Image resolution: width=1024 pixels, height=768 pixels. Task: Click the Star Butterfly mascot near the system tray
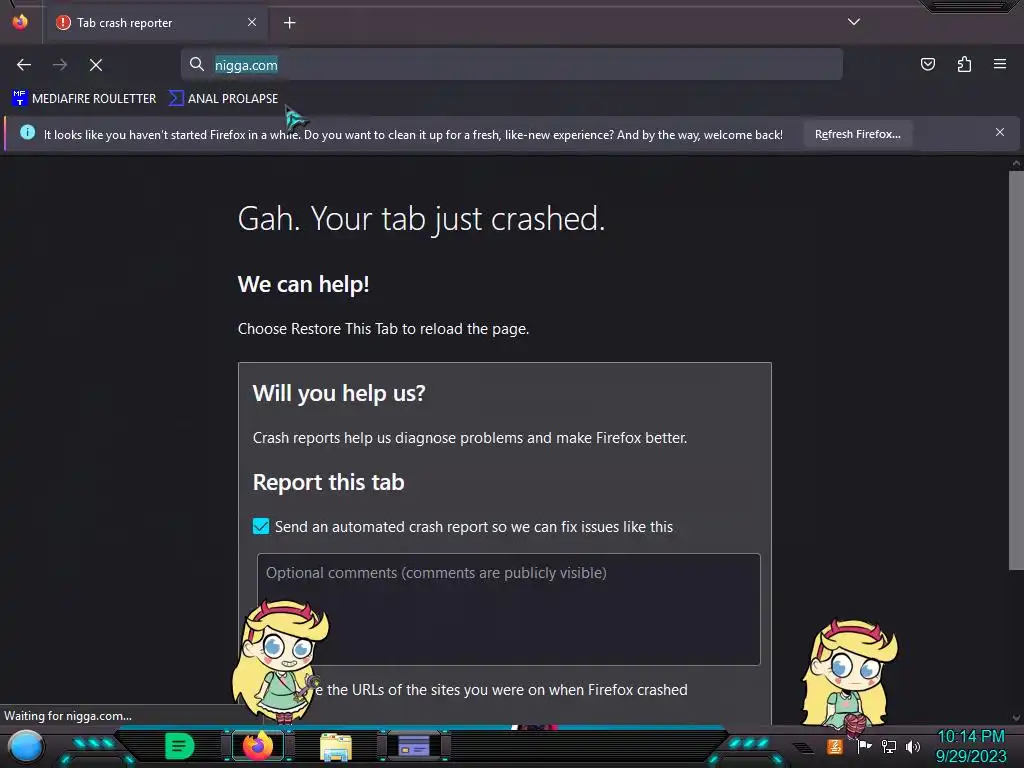[849, 677]
